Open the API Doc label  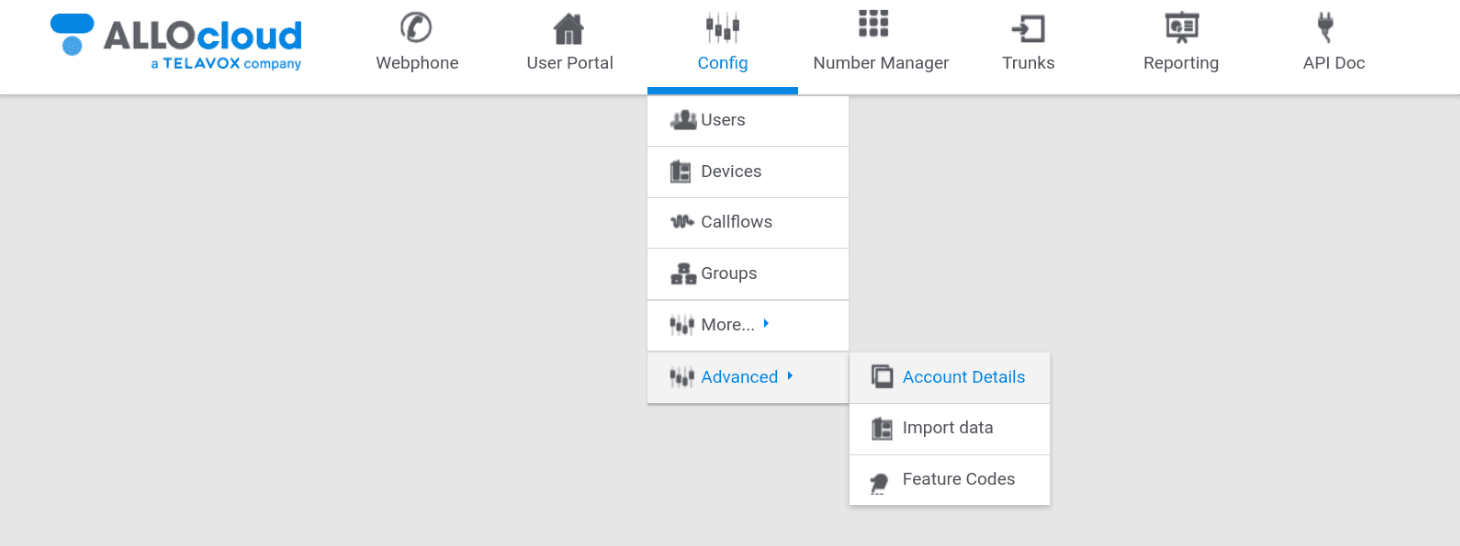(x=1334, y=63)
